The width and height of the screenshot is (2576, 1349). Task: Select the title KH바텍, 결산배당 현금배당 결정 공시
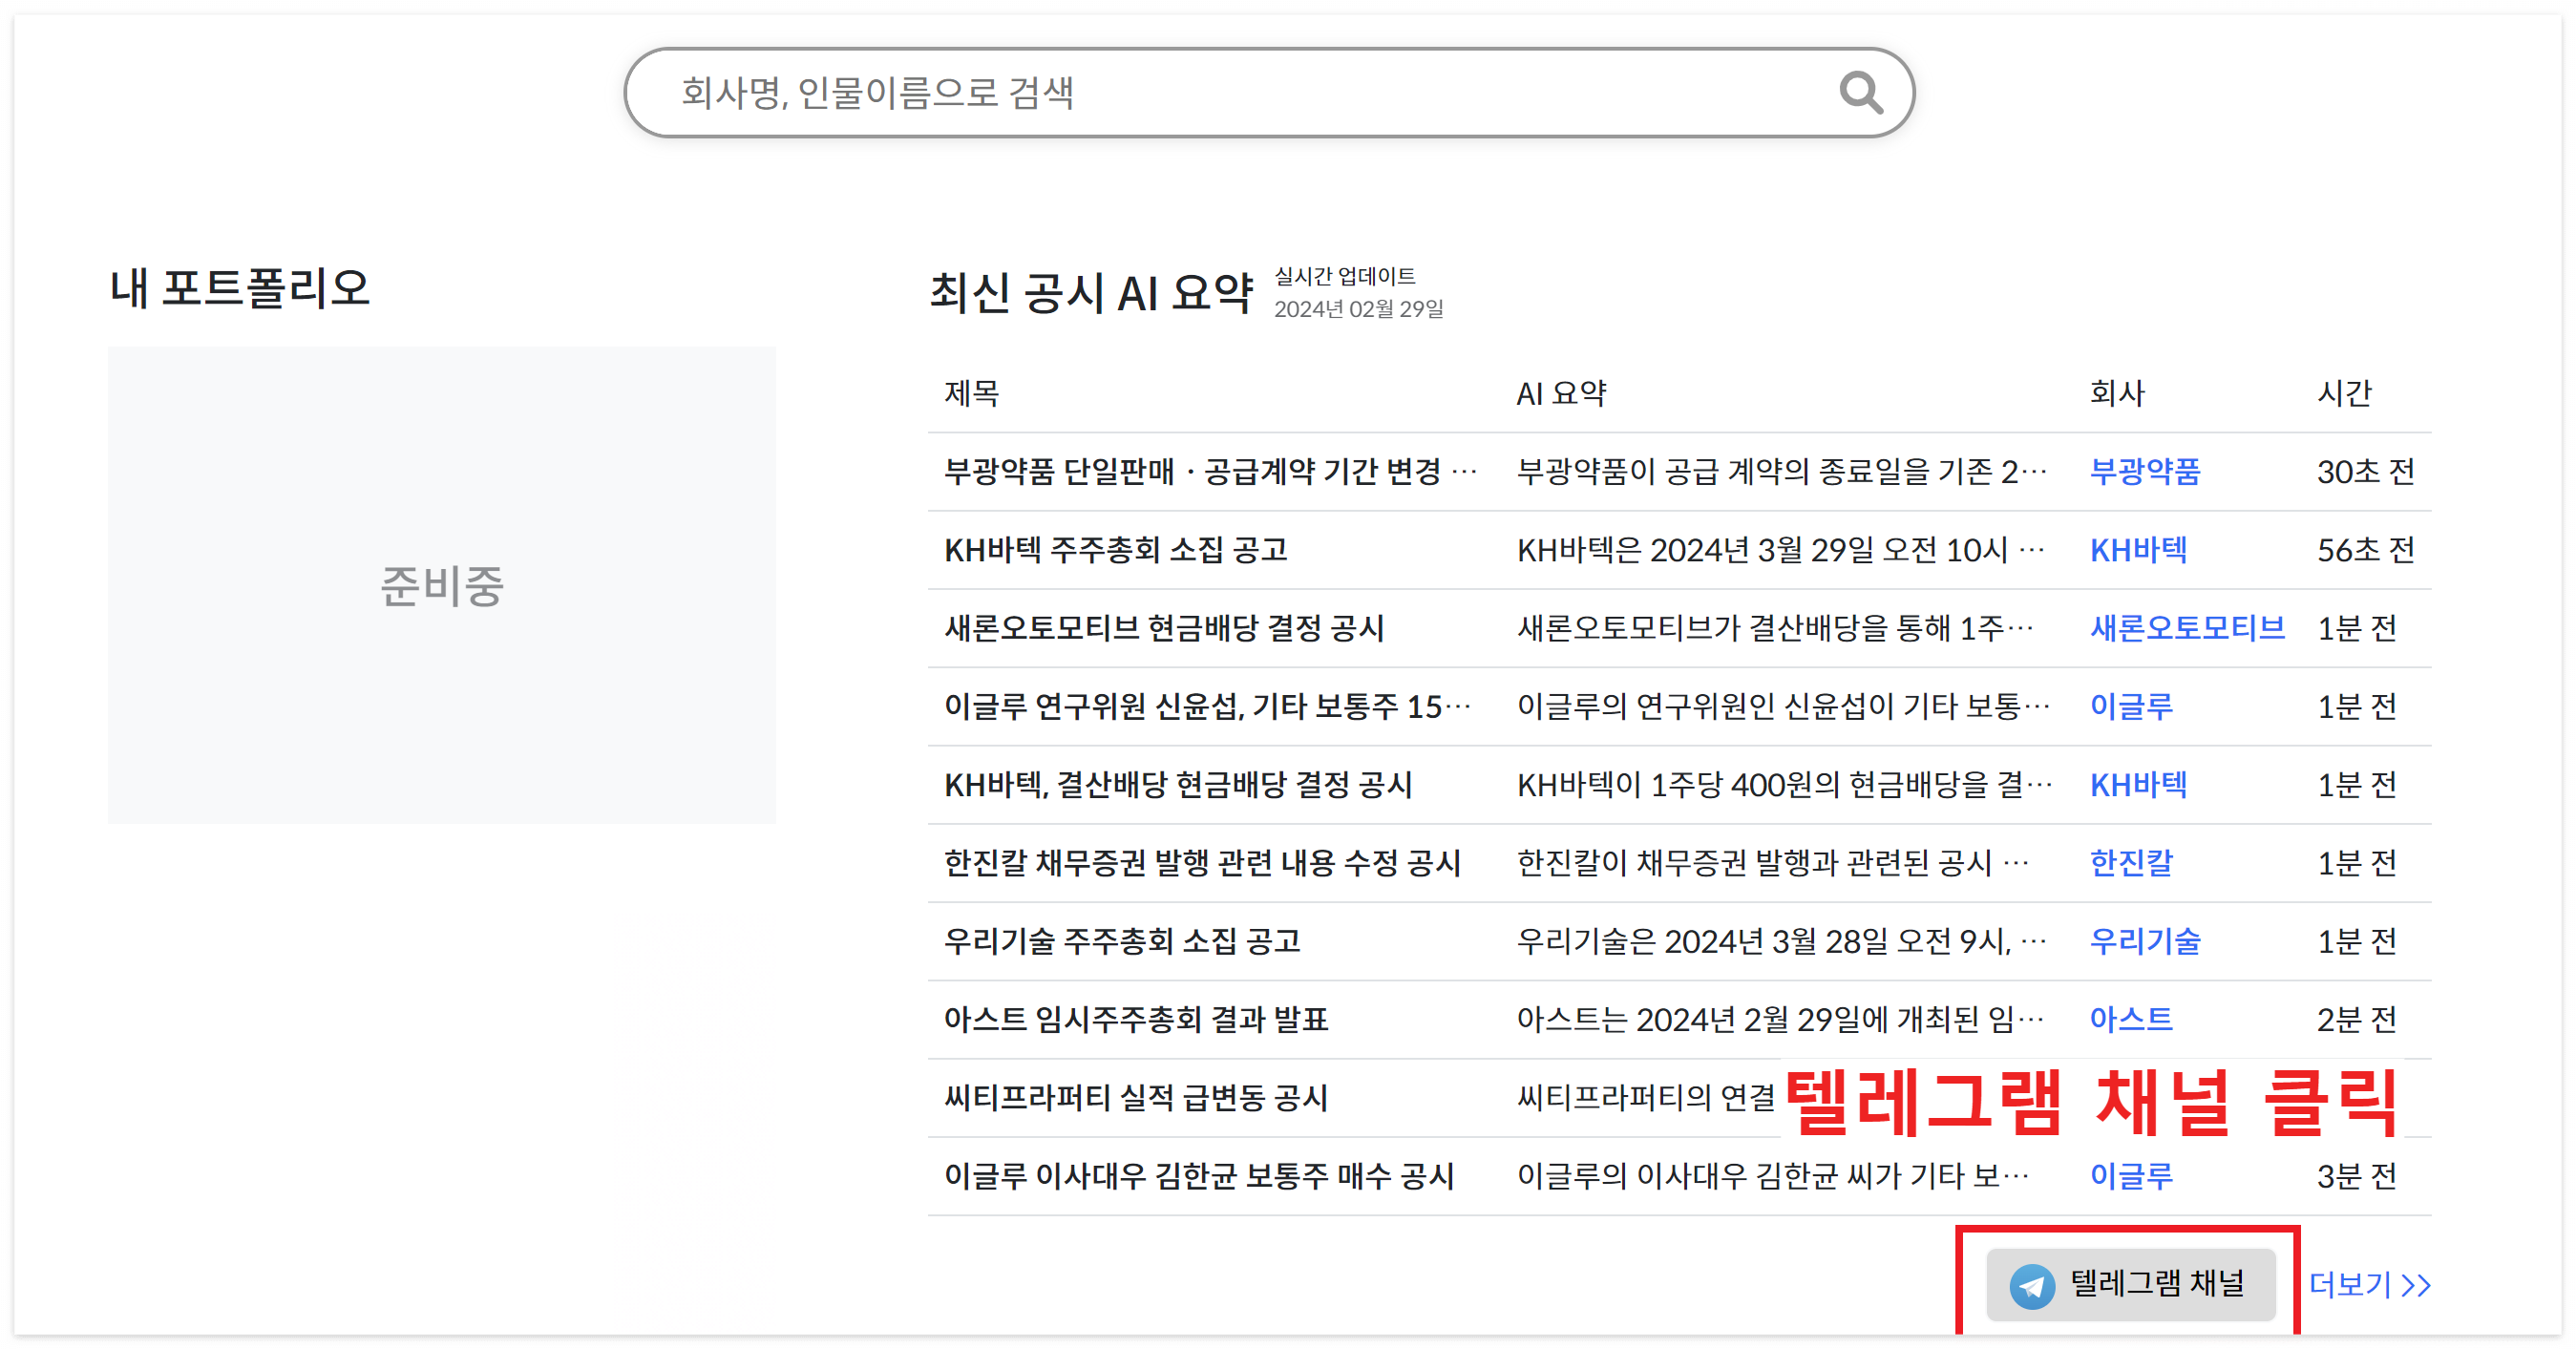coord(1178,784)
